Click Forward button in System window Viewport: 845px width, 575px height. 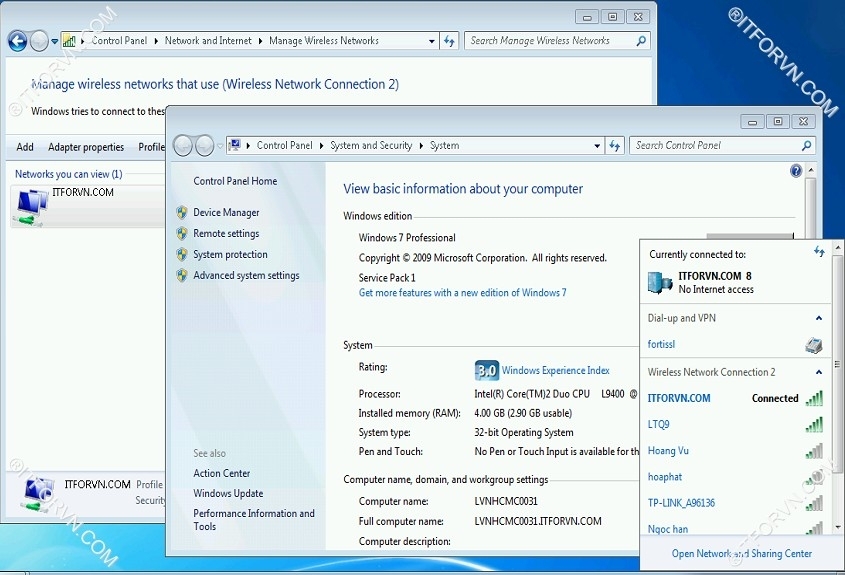point(204,146)
